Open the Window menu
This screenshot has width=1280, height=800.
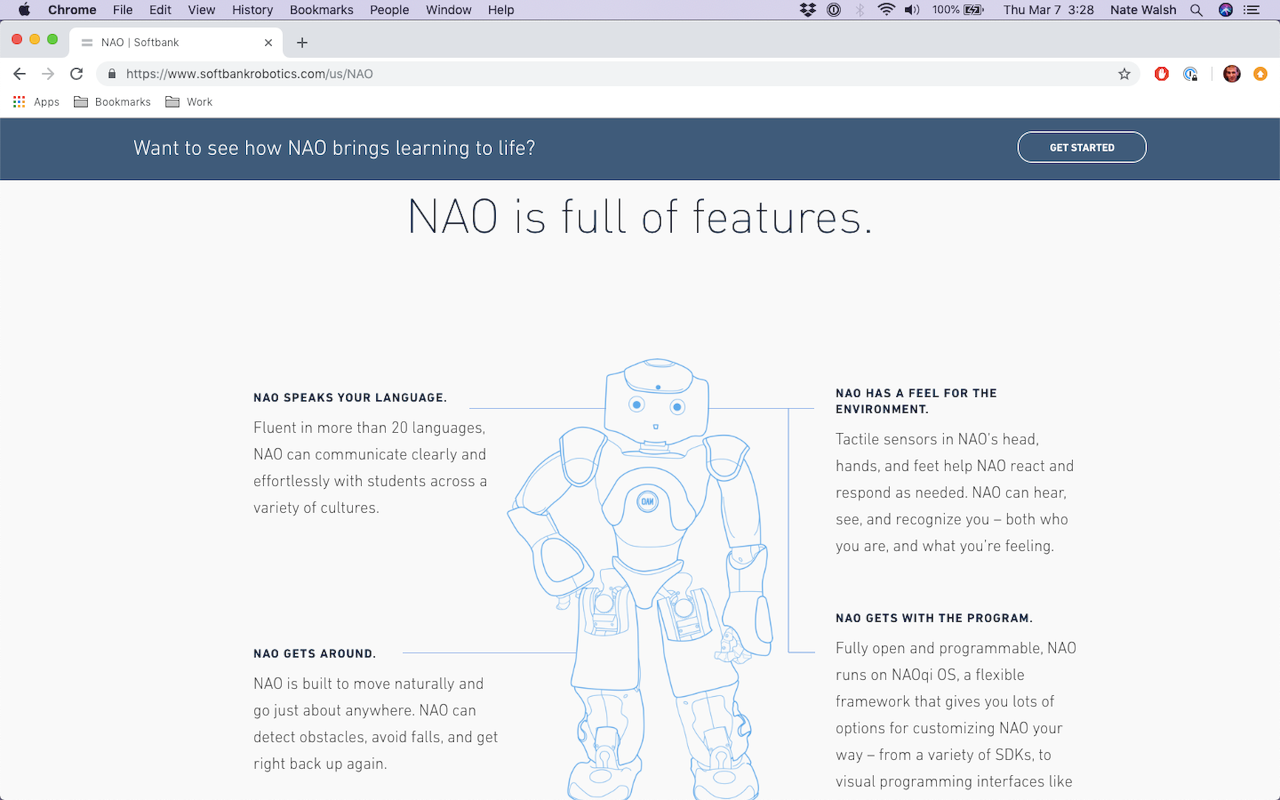tap(449, 10)
